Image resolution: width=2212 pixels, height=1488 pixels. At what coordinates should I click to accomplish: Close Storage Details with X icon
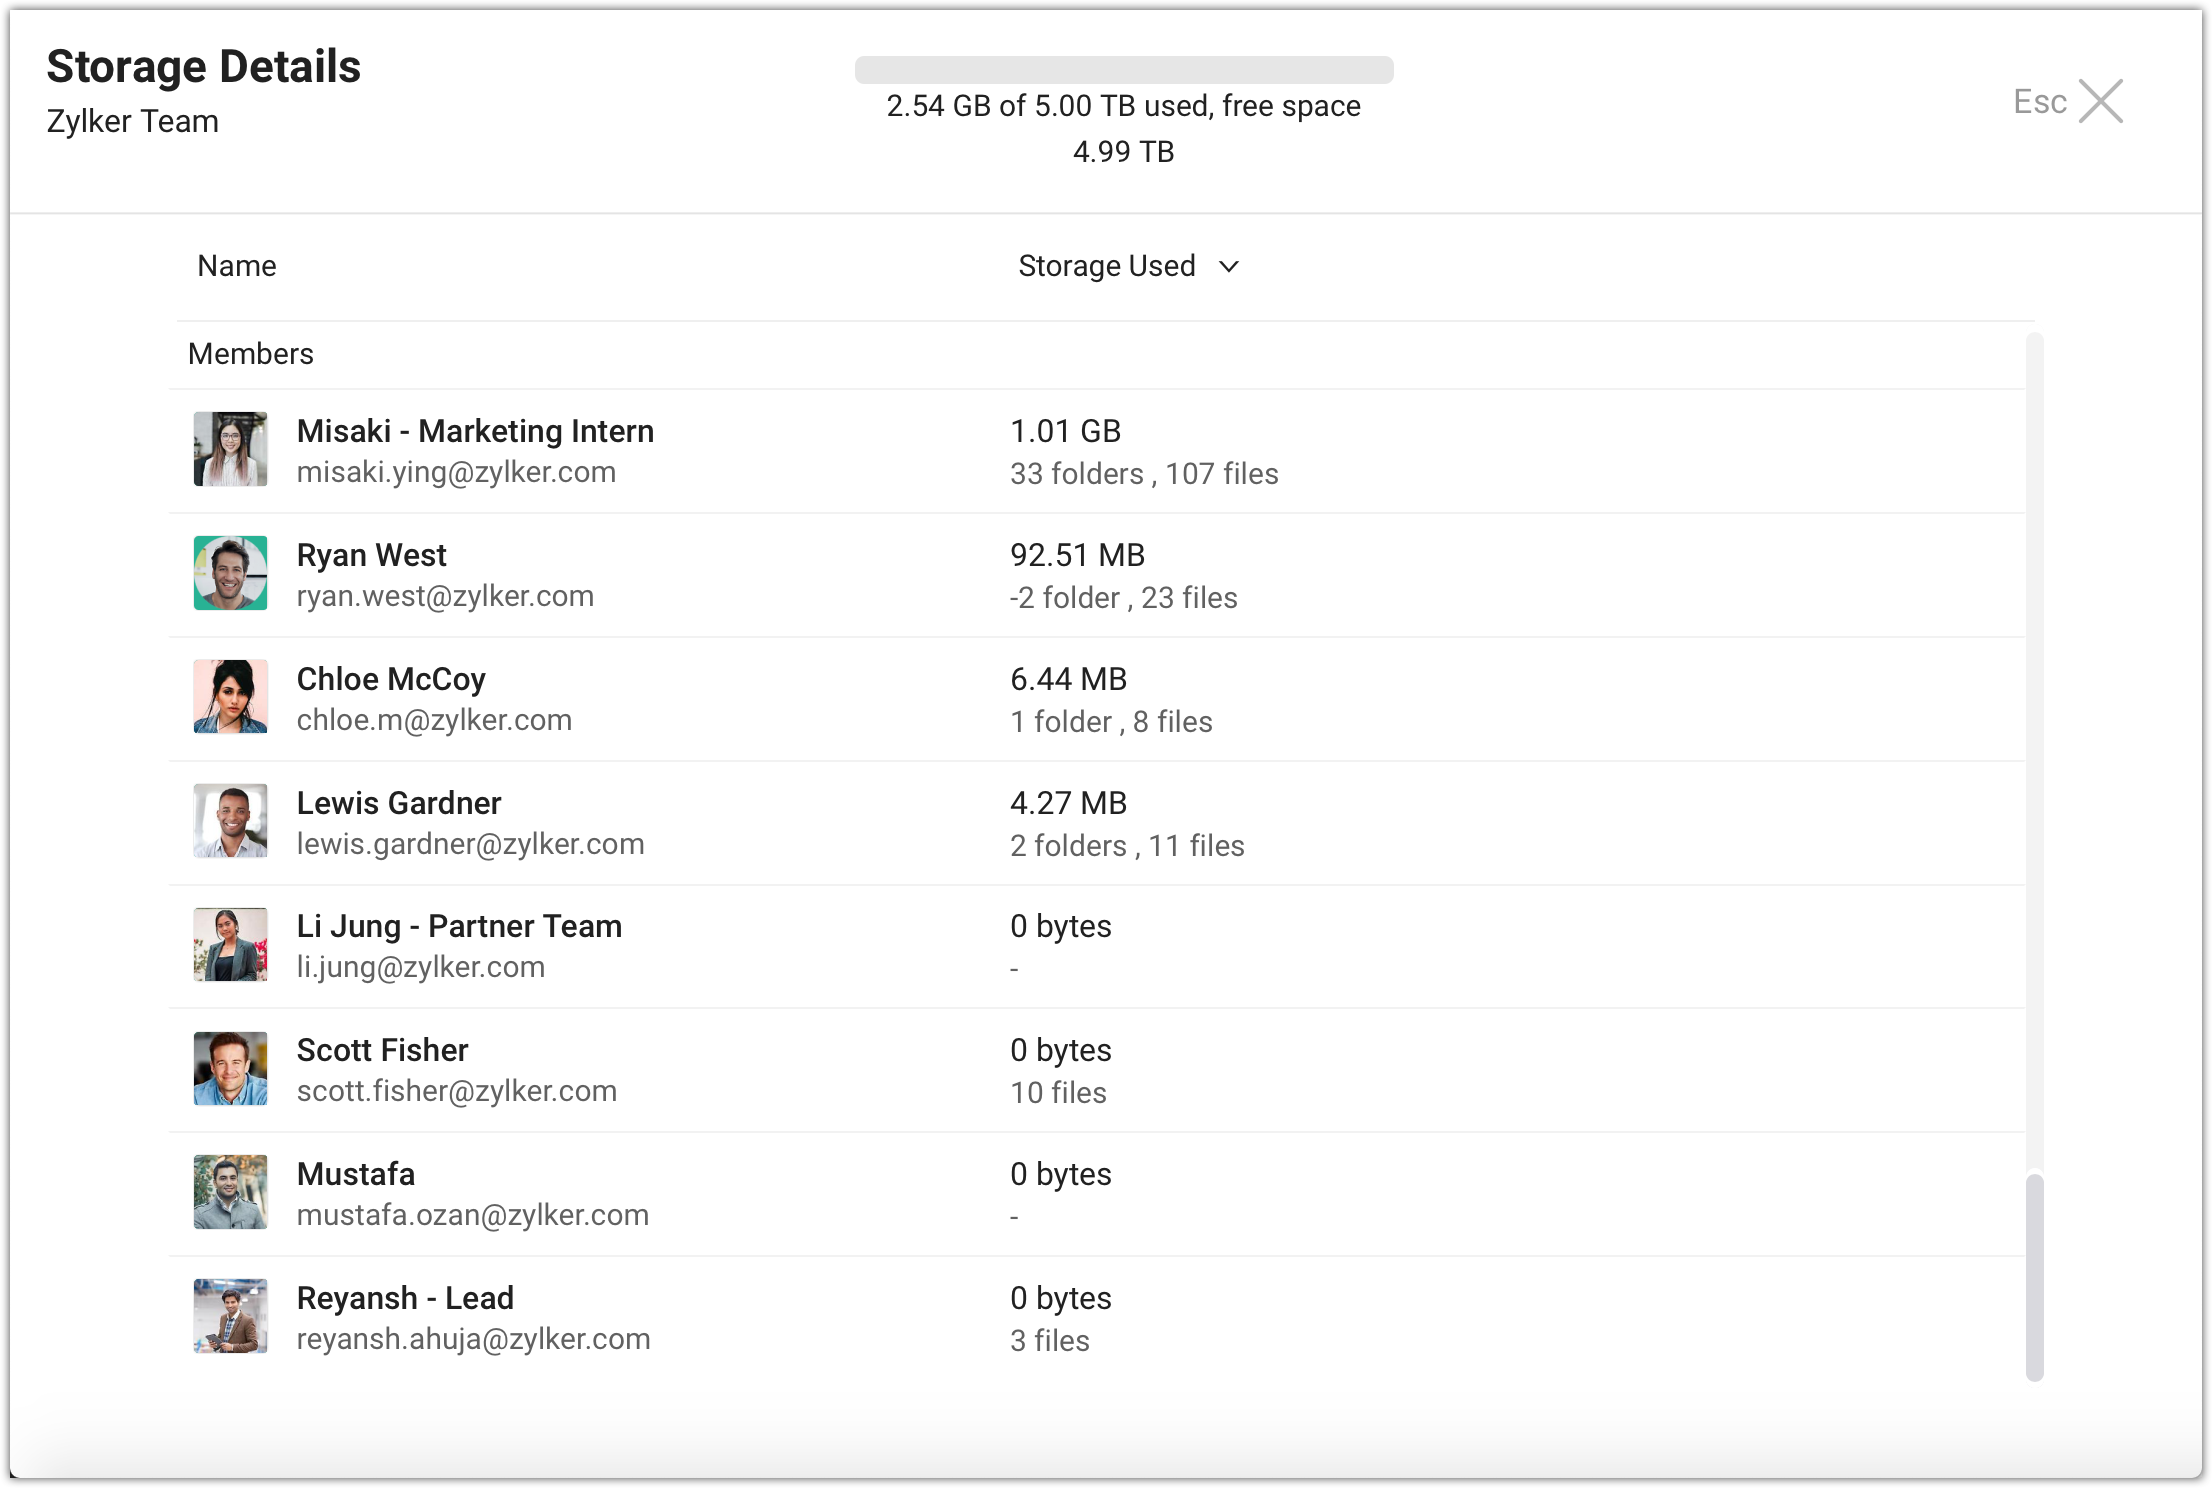[x=2101, y=101]
